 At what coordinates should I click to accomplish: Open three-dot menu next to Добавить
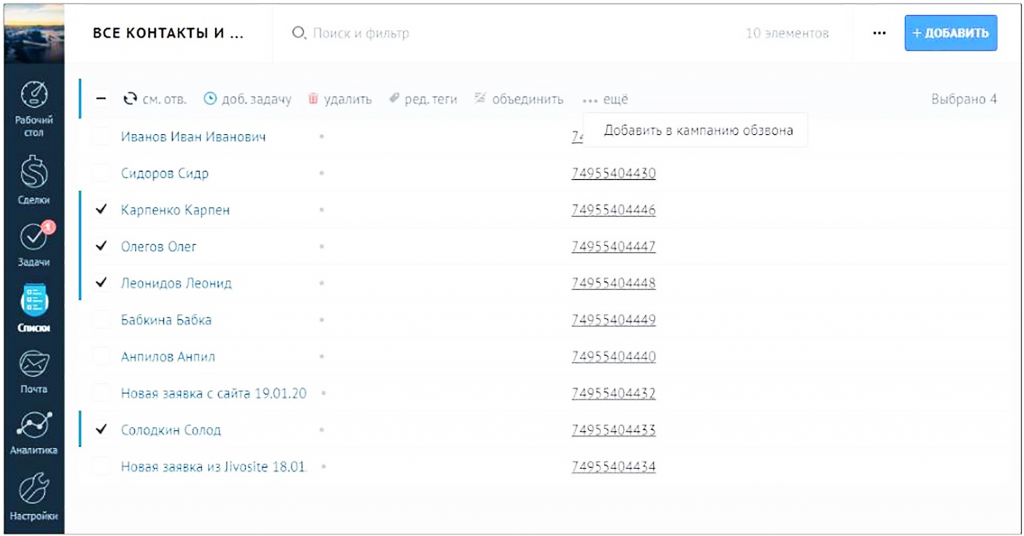pyautogui.click(x=879, y=33)
